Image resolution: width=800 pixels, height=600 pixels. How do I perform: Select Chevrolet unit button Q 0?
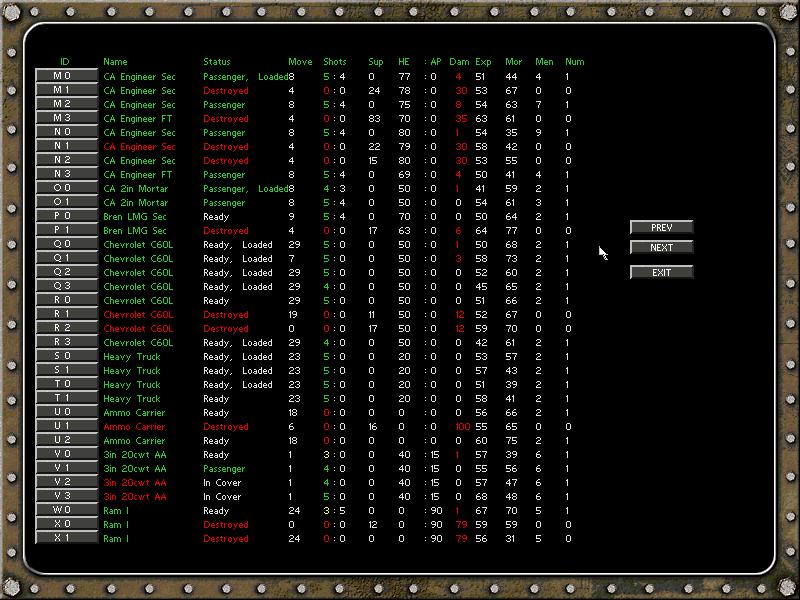coord(66,244)
